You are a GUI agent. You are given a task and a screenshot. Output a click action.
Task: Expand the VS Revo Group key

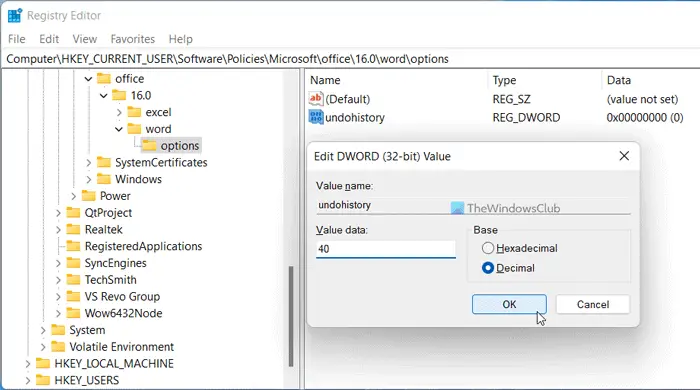(x=58, y=297)
